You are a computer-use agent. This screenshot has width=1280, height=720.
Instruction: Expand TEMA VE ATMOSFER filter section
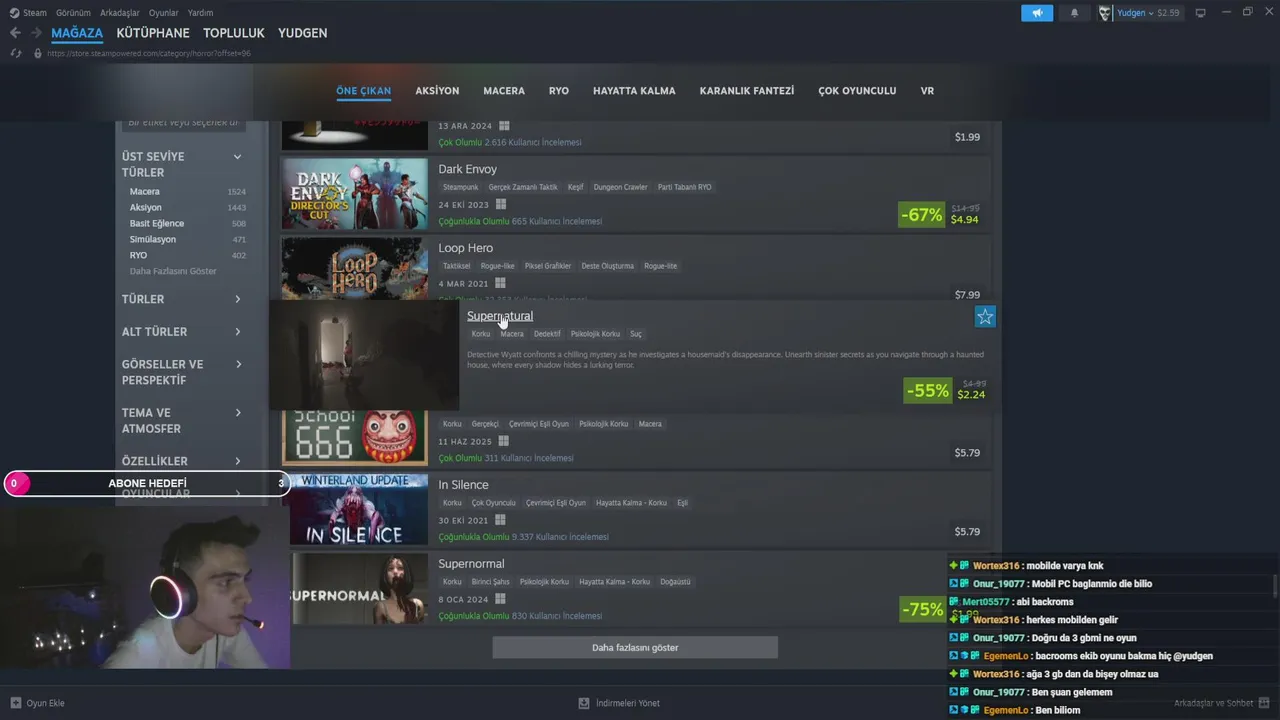click(x=237, y=413)
